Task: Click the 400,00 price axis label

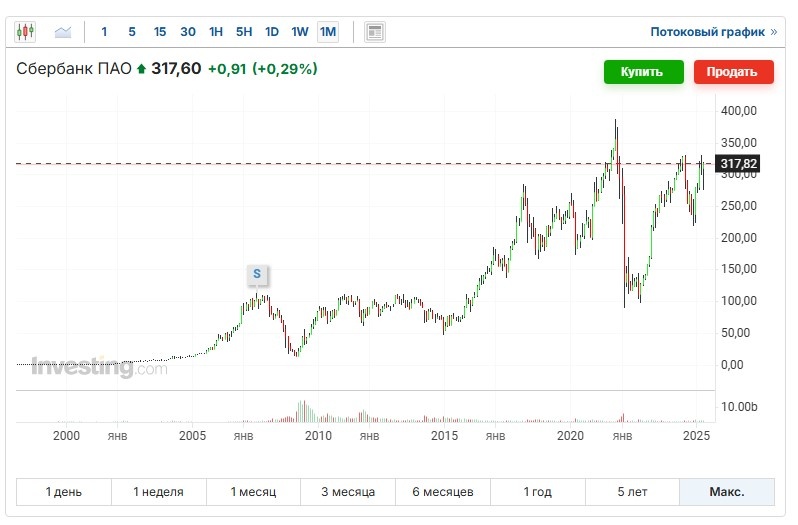Action: (x=738, y=111)
